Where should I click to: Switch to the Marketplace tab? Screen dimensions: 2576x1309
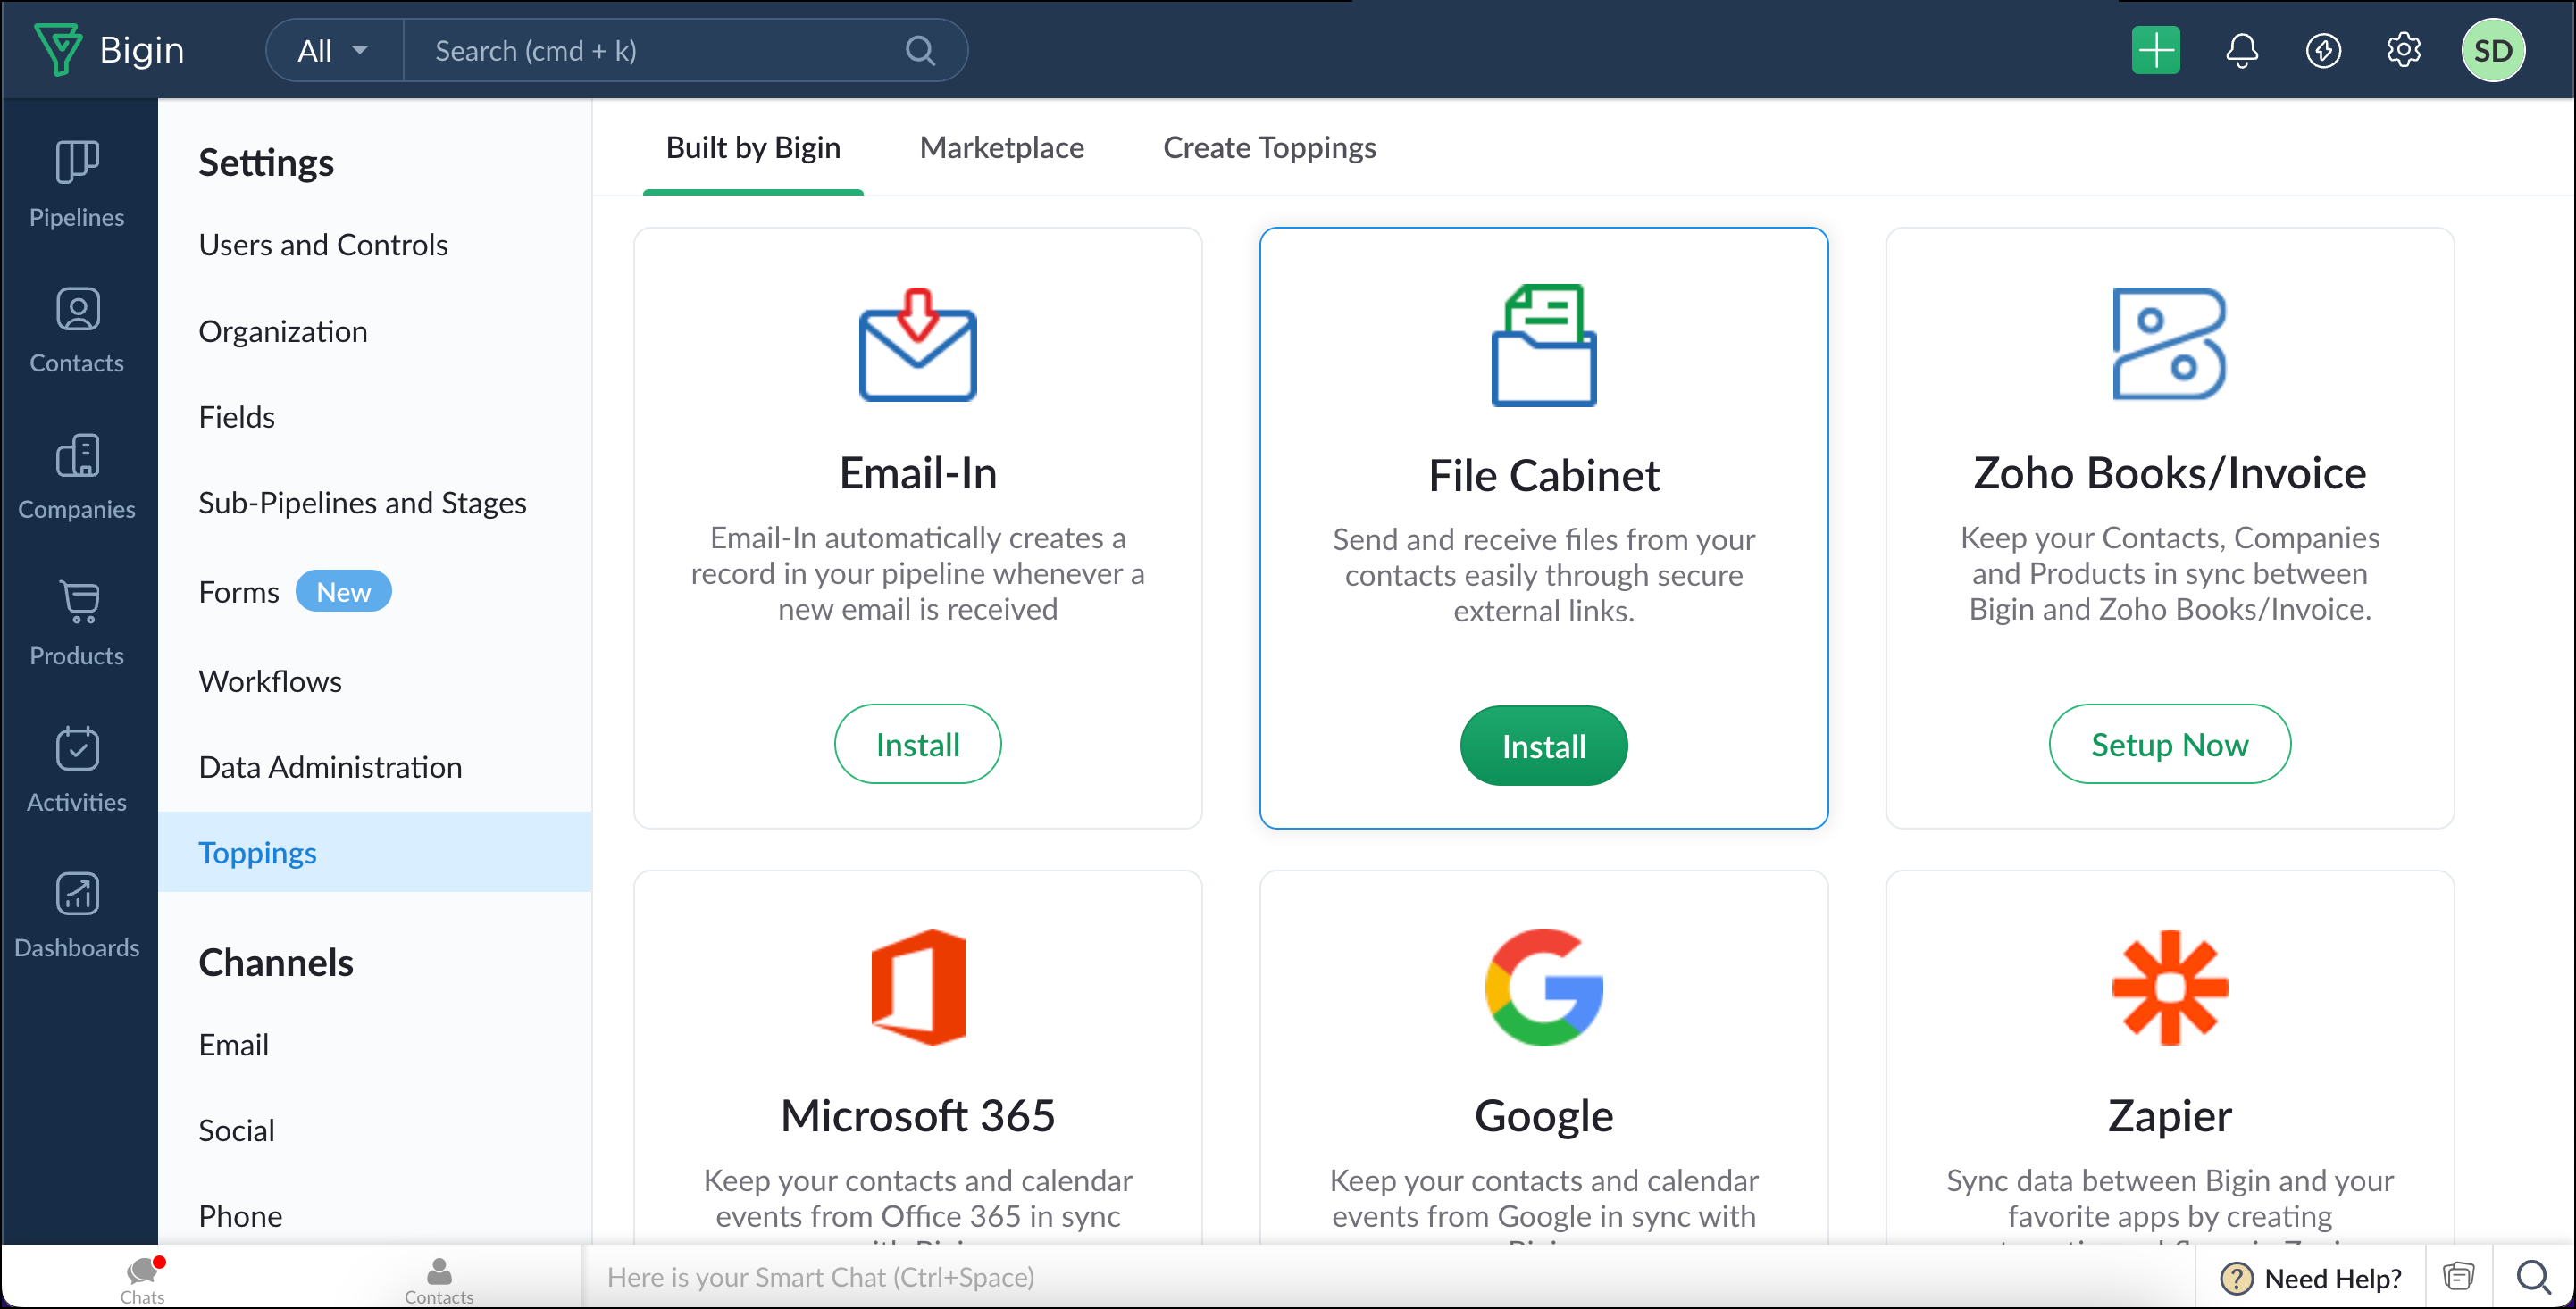tap(1001, 148)
